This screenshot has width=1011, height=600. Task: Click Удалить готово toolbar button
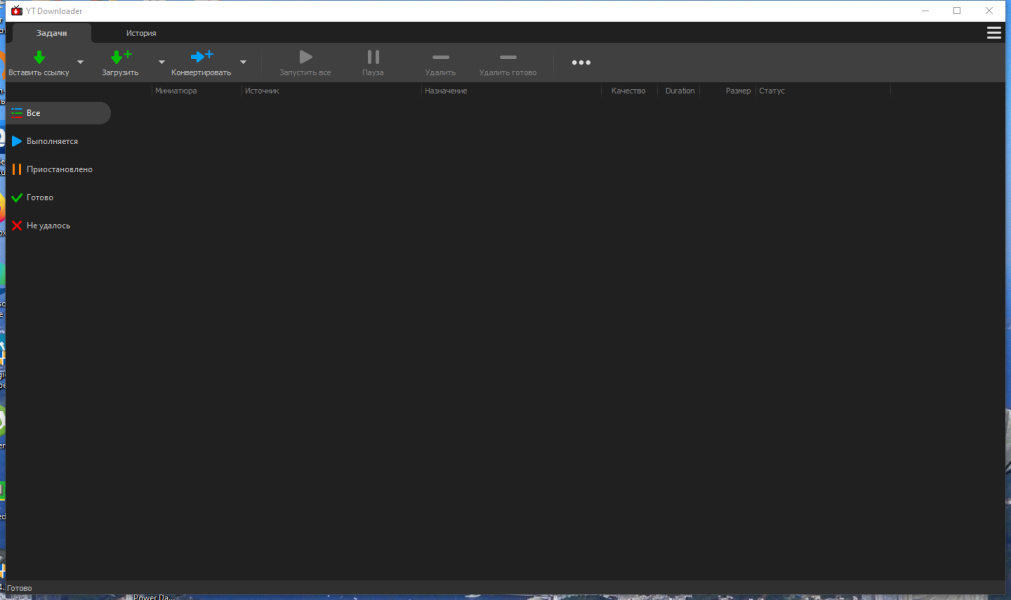pos(507,63)
